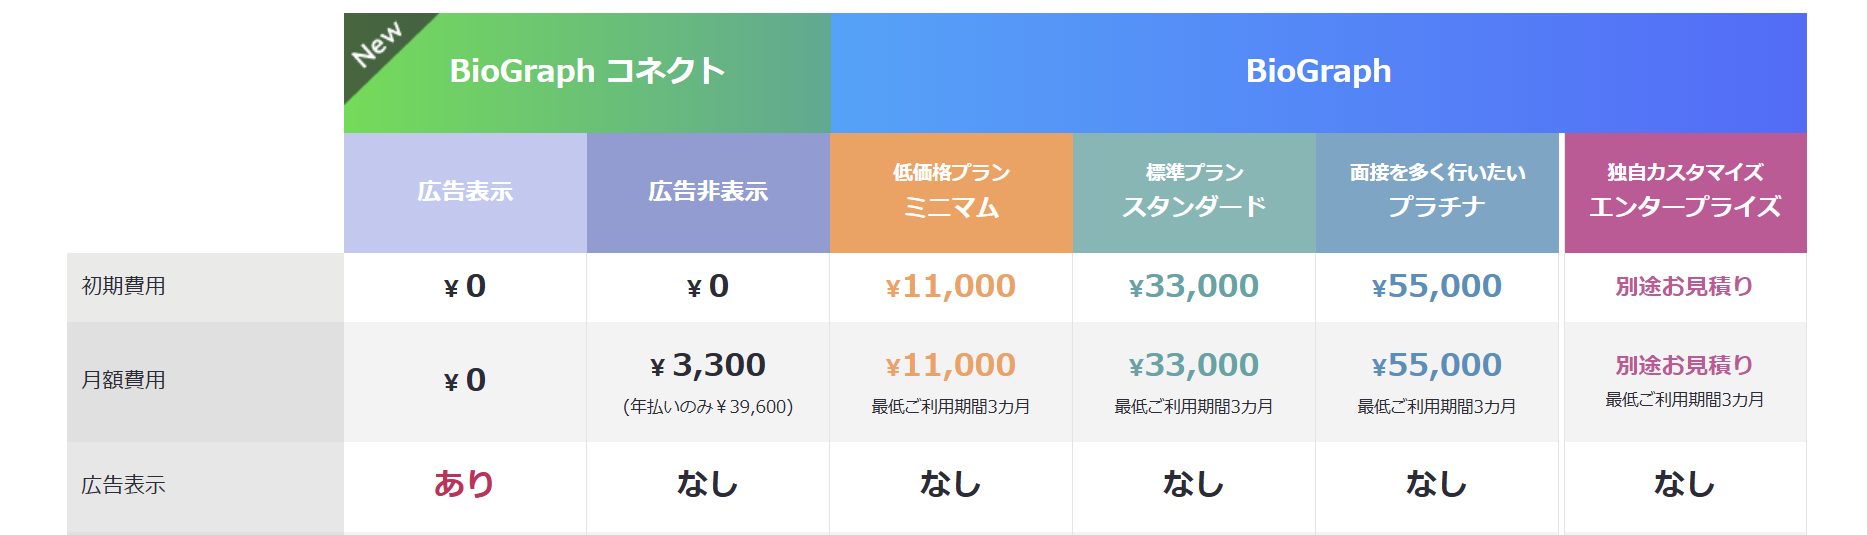The height and width of the screenshot is (535, 1867).
Task: Choose the プラチナ plan header
Action: point(1437,192)
